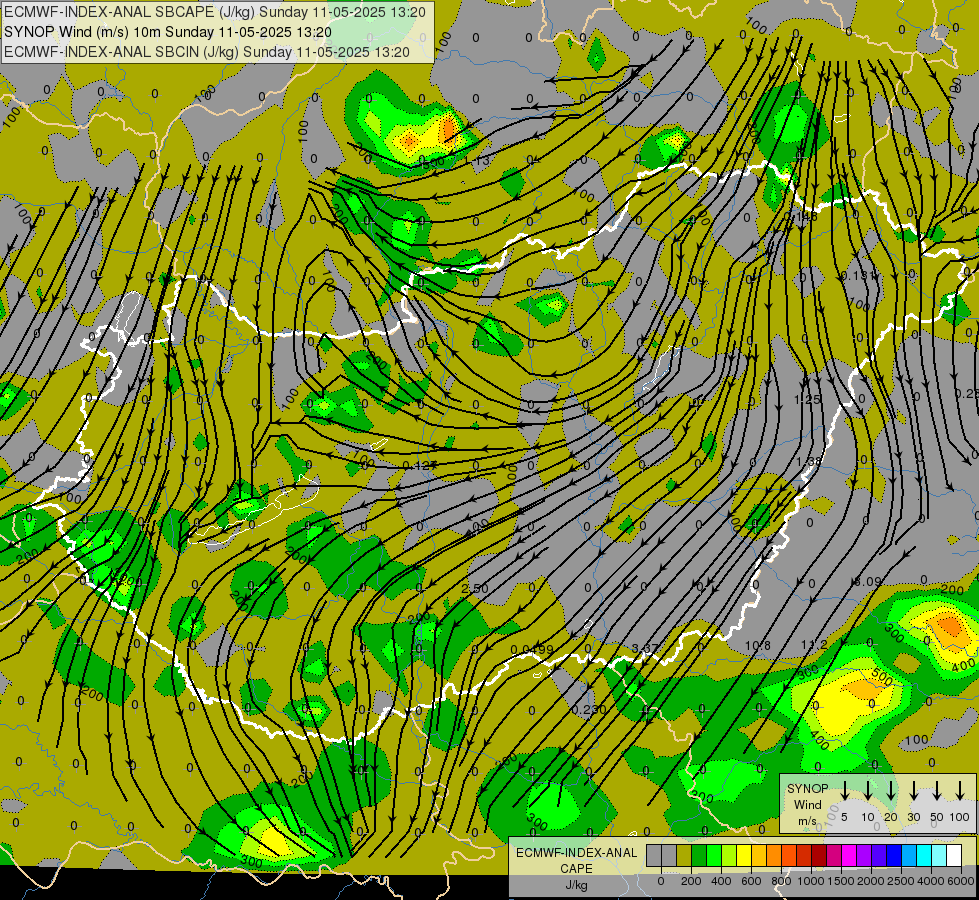Screen dimensions: 979x900
Task: Click the 0.230 wind value on the map
Action: (589, 710)
